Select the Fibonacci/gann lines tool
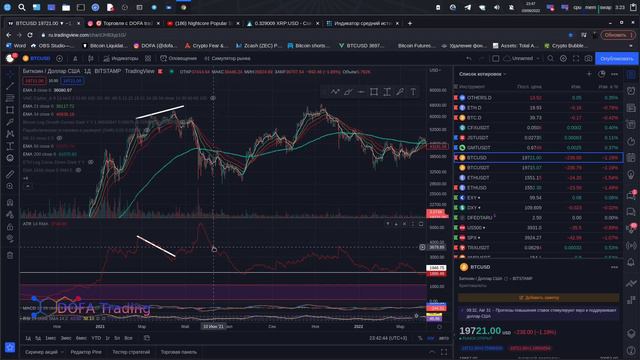 click(10, 98)
